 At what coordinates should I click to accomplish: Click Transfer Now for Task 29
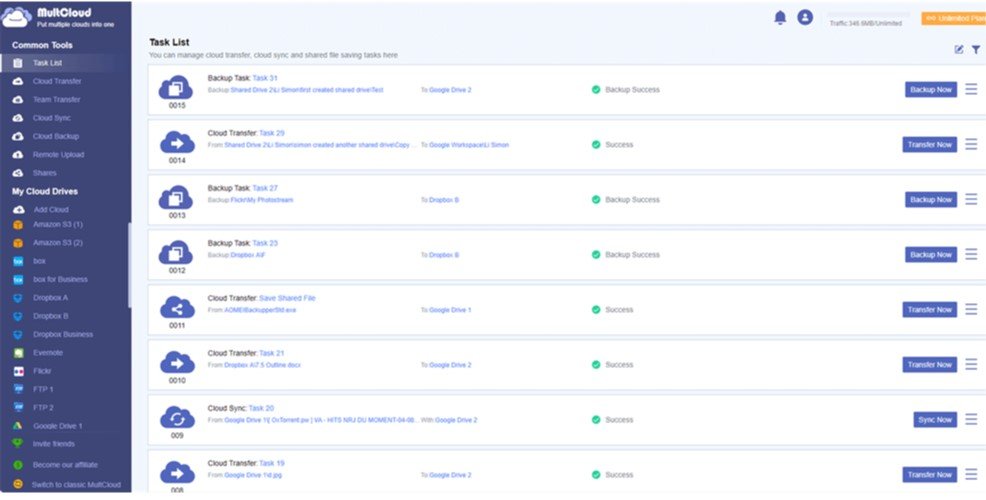(x=929, y=145)
